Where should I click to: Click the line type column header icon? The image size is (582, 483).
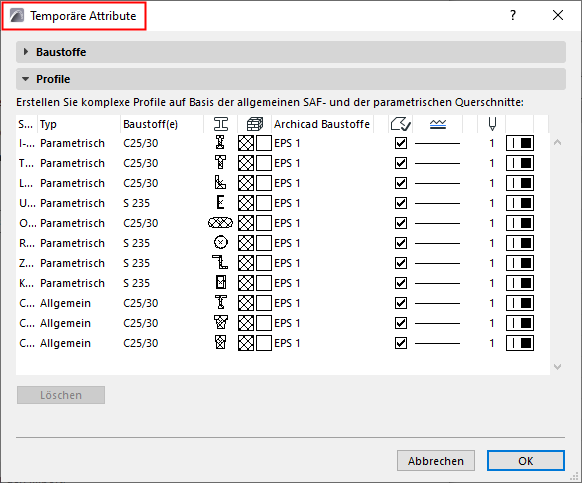(x=438, y=124)
